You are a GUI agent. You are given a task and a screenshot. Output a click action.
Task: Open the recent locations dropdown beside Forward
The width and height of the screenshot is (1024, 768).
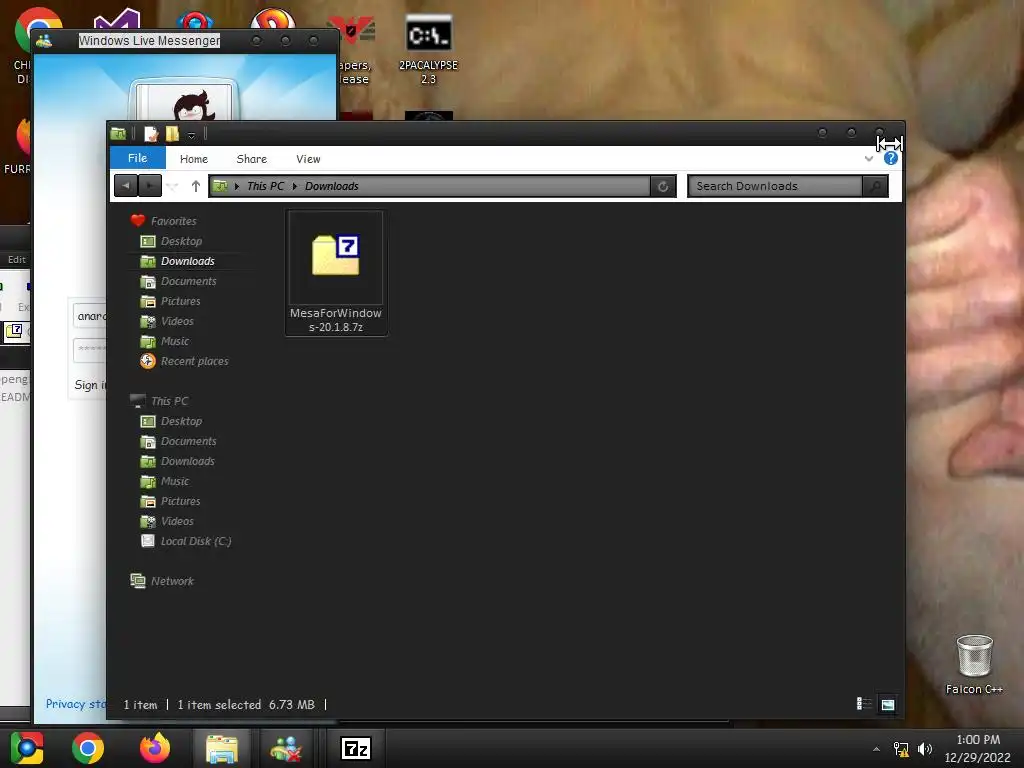pos(173,186)
